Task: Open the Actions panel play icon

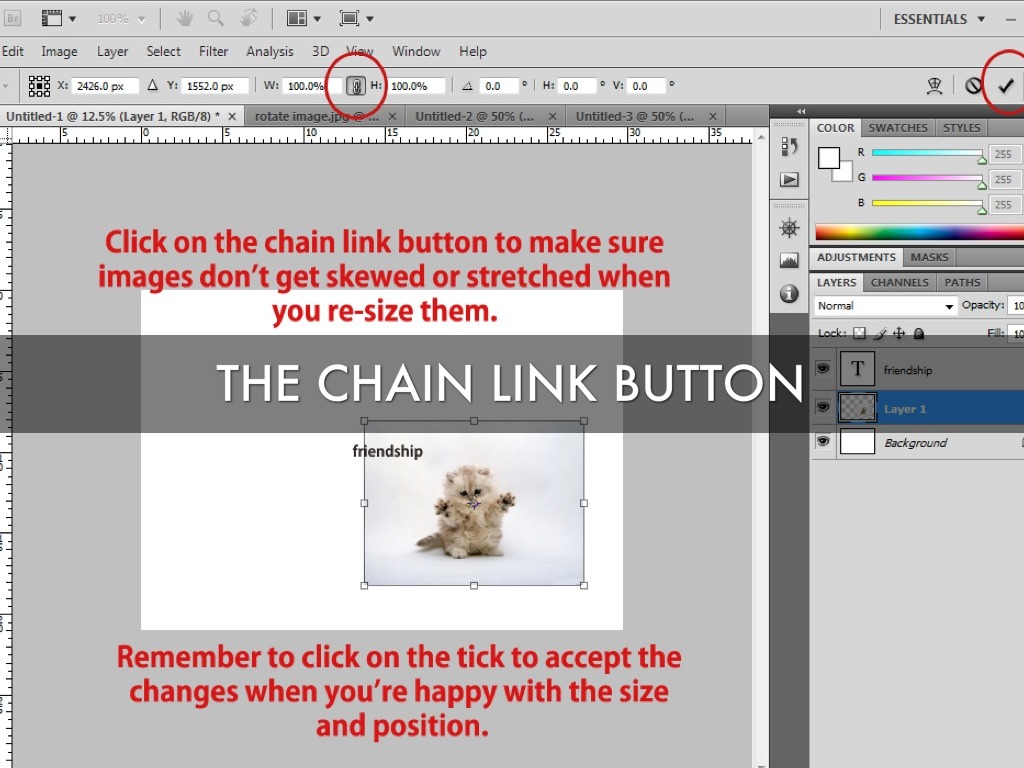Action: pos(789,179)
